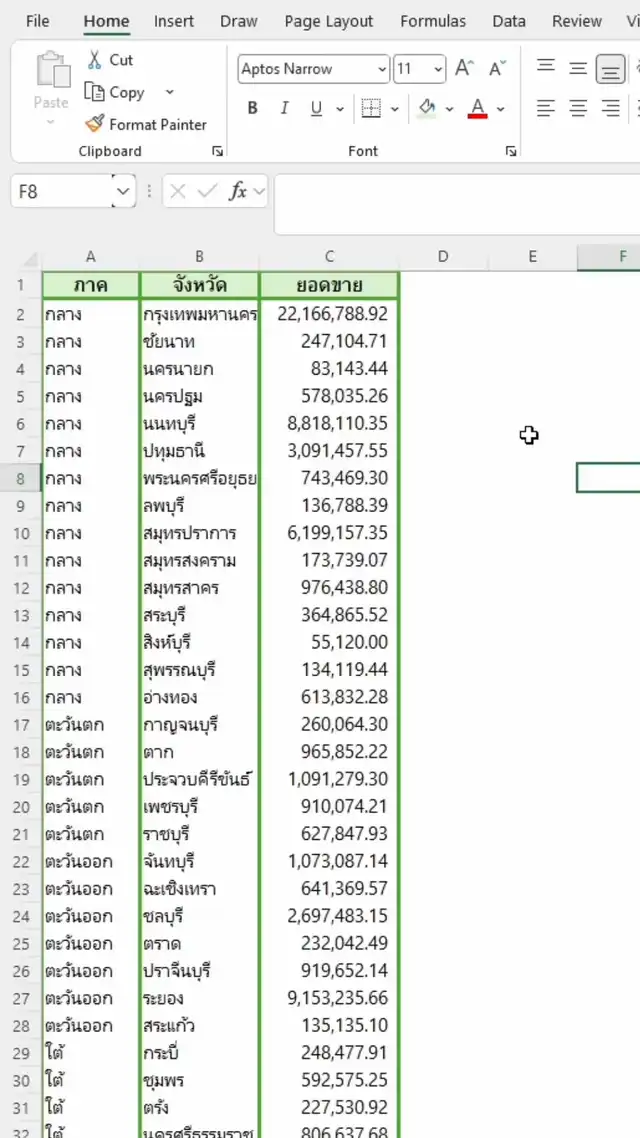
Task: Apply the red Font Color swatch
Action: click(477, 109)
